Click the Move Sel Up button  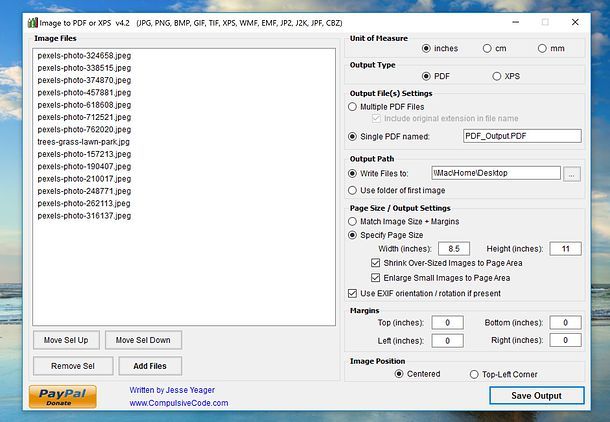pyautogui.click(x=66, y=340)
